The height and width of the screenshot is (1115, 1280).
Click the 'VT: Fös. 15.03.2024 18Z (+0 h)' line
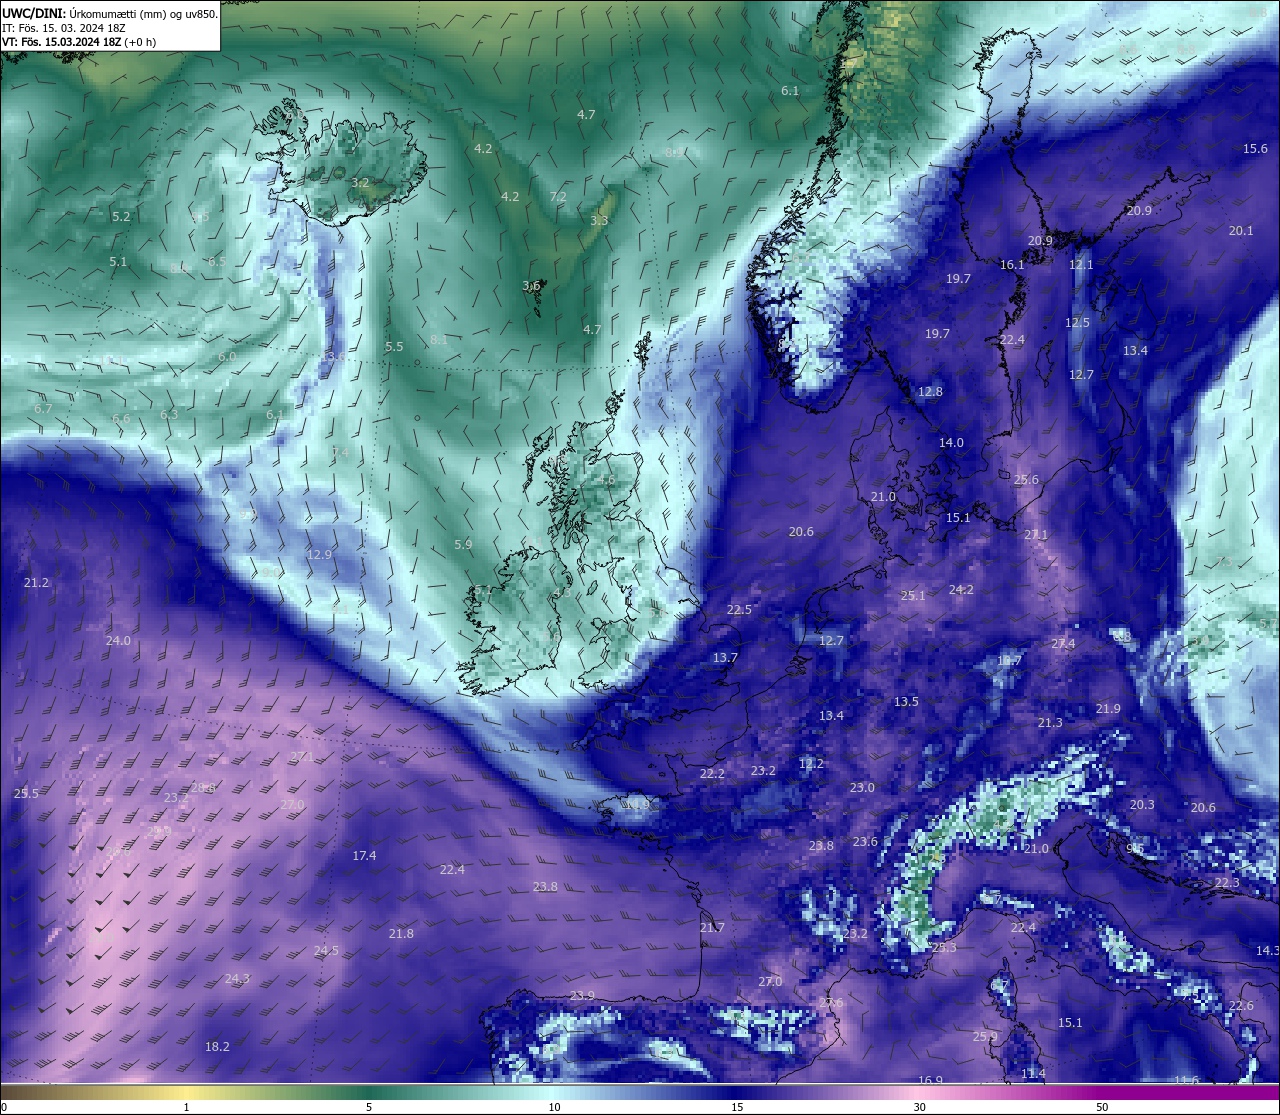(x=79, y=42)
